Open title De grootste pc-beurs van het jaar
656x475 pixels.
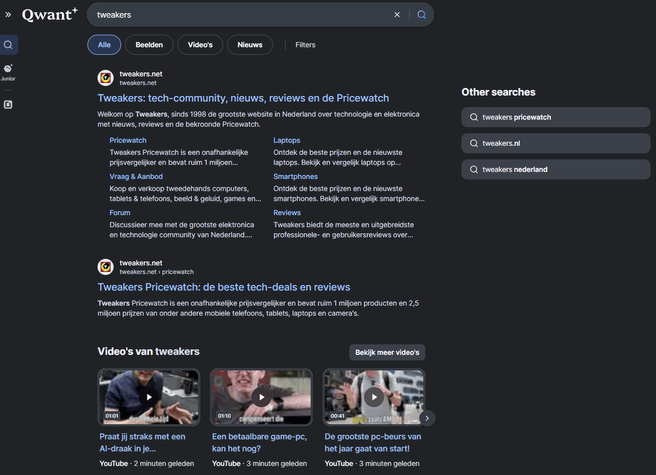pyautogui.click(x=373, y=442)
